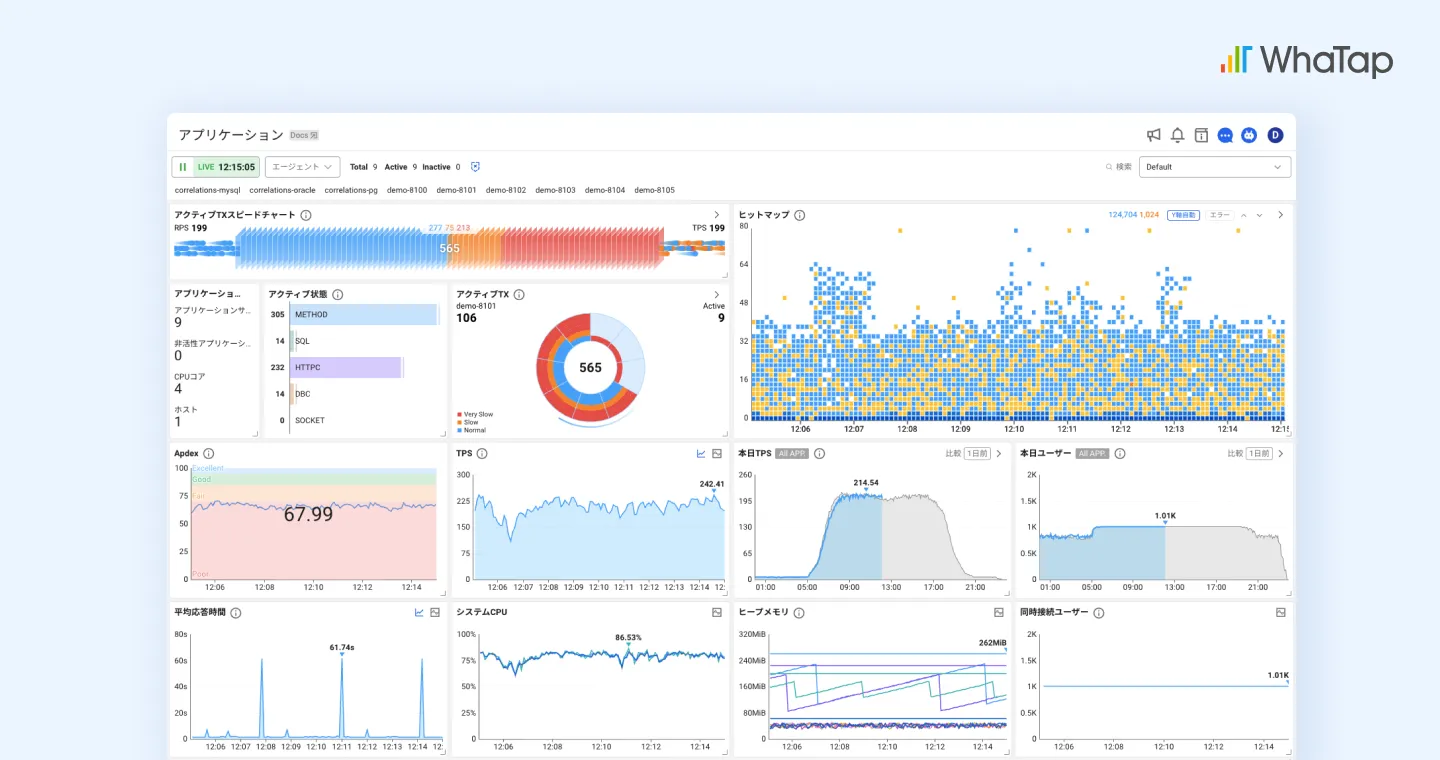Viewport: 1440px width, 760px height.
Task: Click All APP badge on 本日TPS
Action: [x=792, y=454]
